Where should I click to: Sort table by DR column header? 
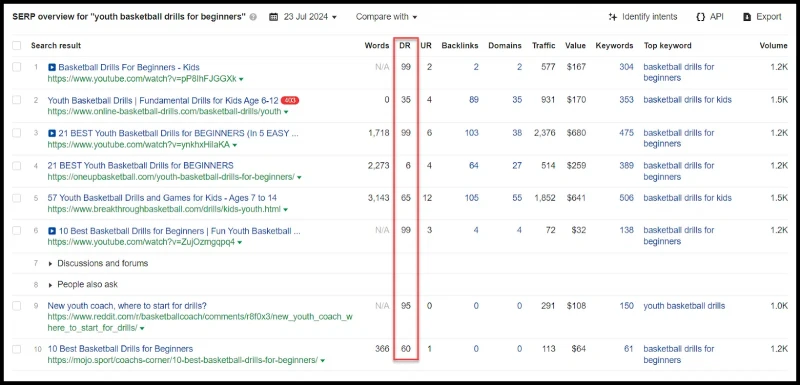405,45
